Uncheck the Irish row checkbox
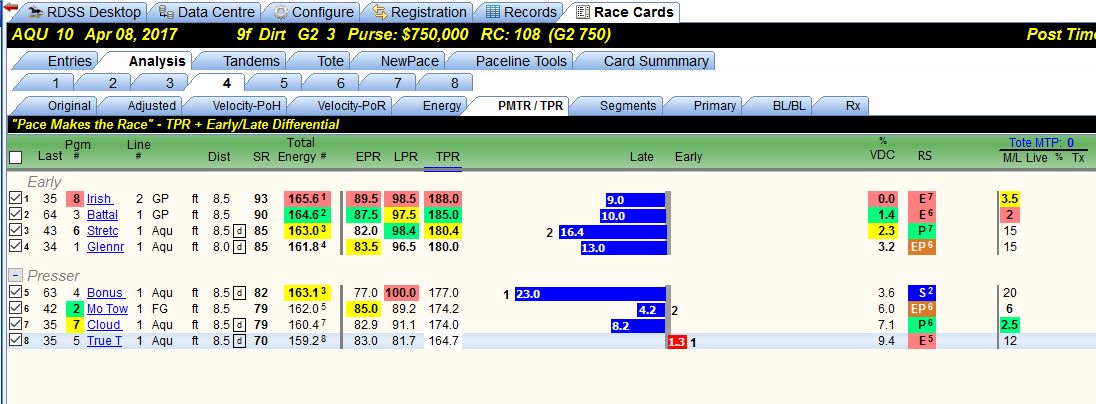Image resolution: width=1096 pixels, height=404 pixels. point(15,199)
